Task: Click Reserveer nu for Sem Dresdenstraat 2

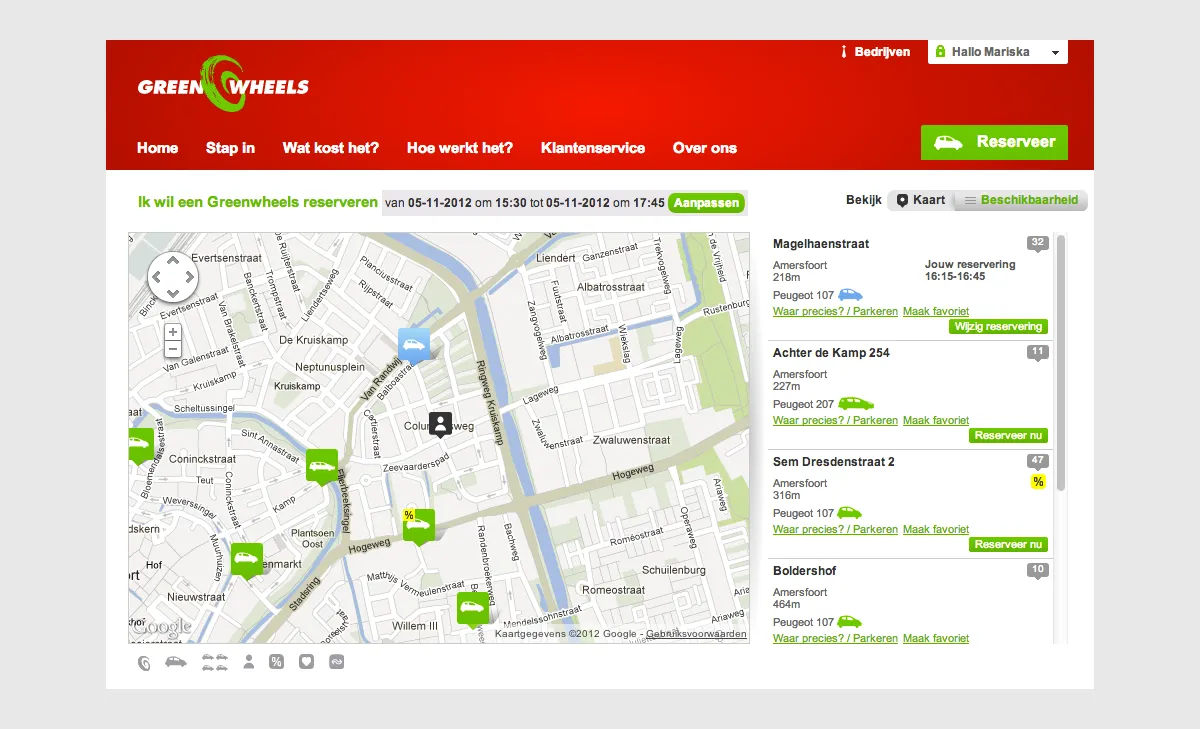Action: [1008, 544]
